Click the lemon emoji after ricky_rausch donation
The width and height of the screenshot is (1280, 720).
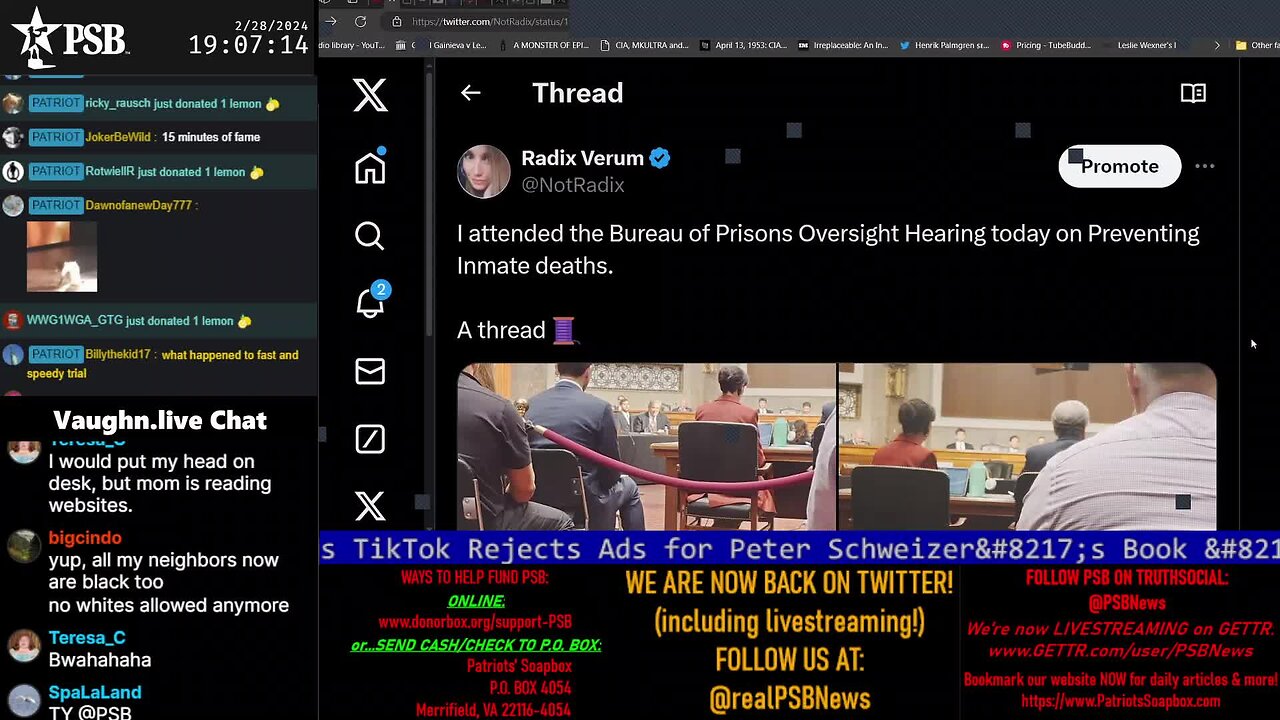tap(273, 104)
